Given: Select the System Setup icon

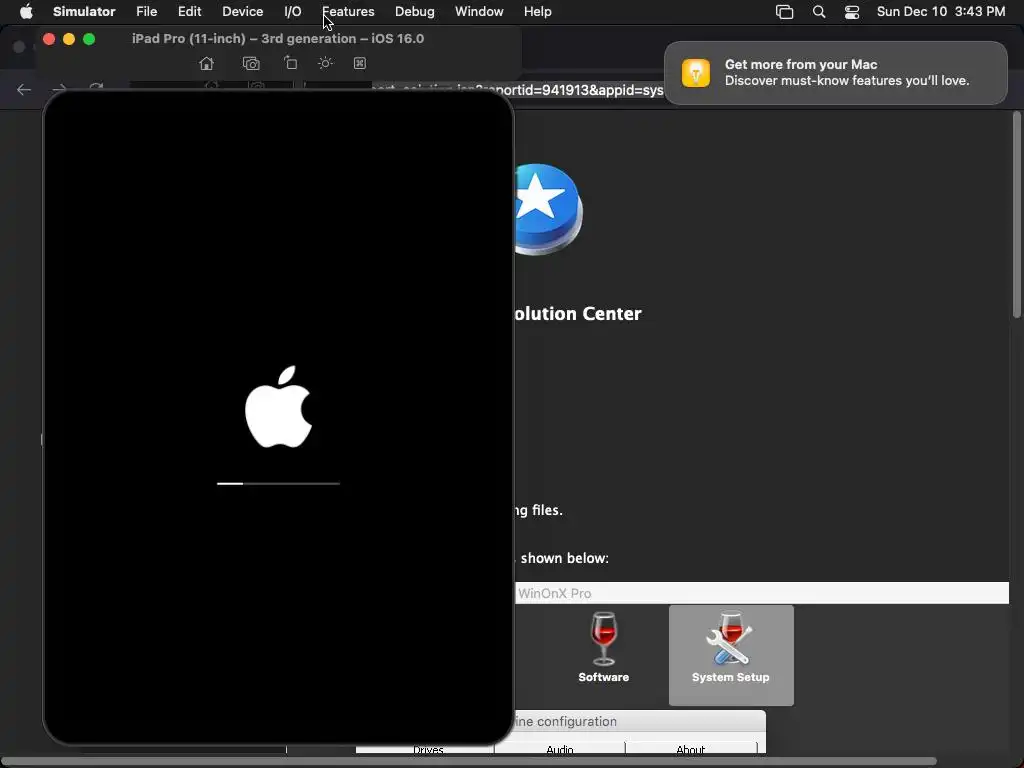Looking at the screenshot, I should 731,654.
